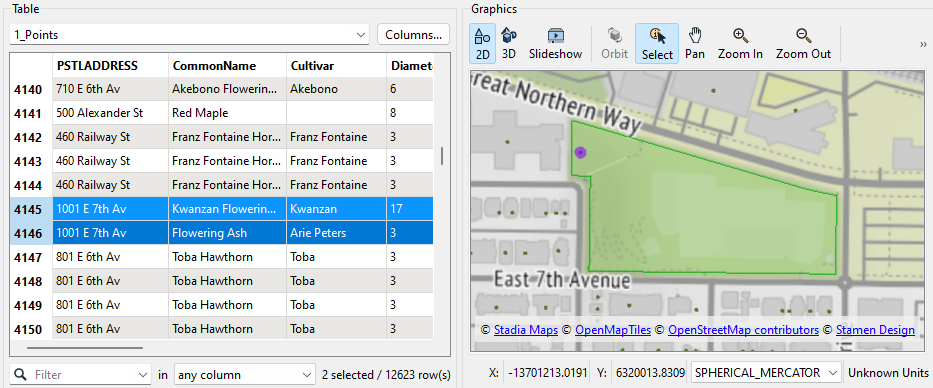Image resolution: width=933 pixels, height=388 pixels.
Task: Click the table's vertical scrollbar thumb
Action: point(442,156)
